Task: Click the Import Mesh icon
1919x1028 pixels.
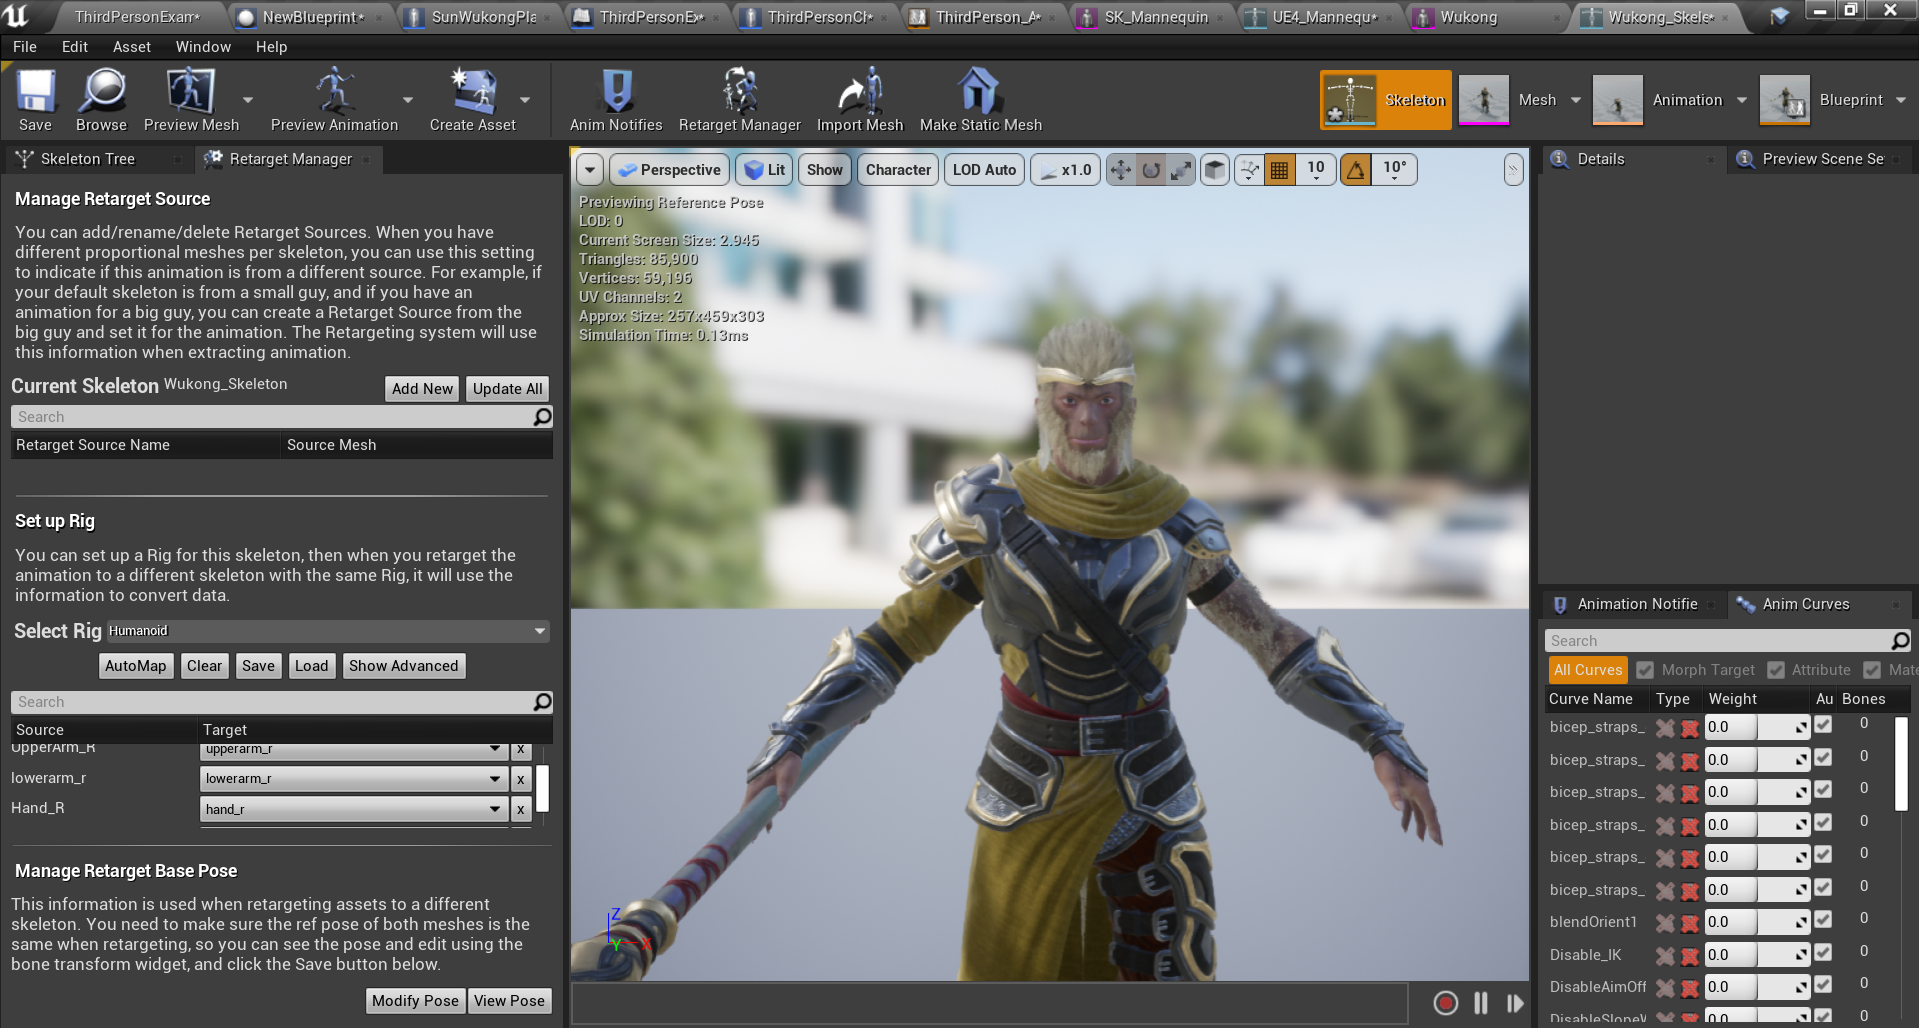Action: click(x=860, y=91)
